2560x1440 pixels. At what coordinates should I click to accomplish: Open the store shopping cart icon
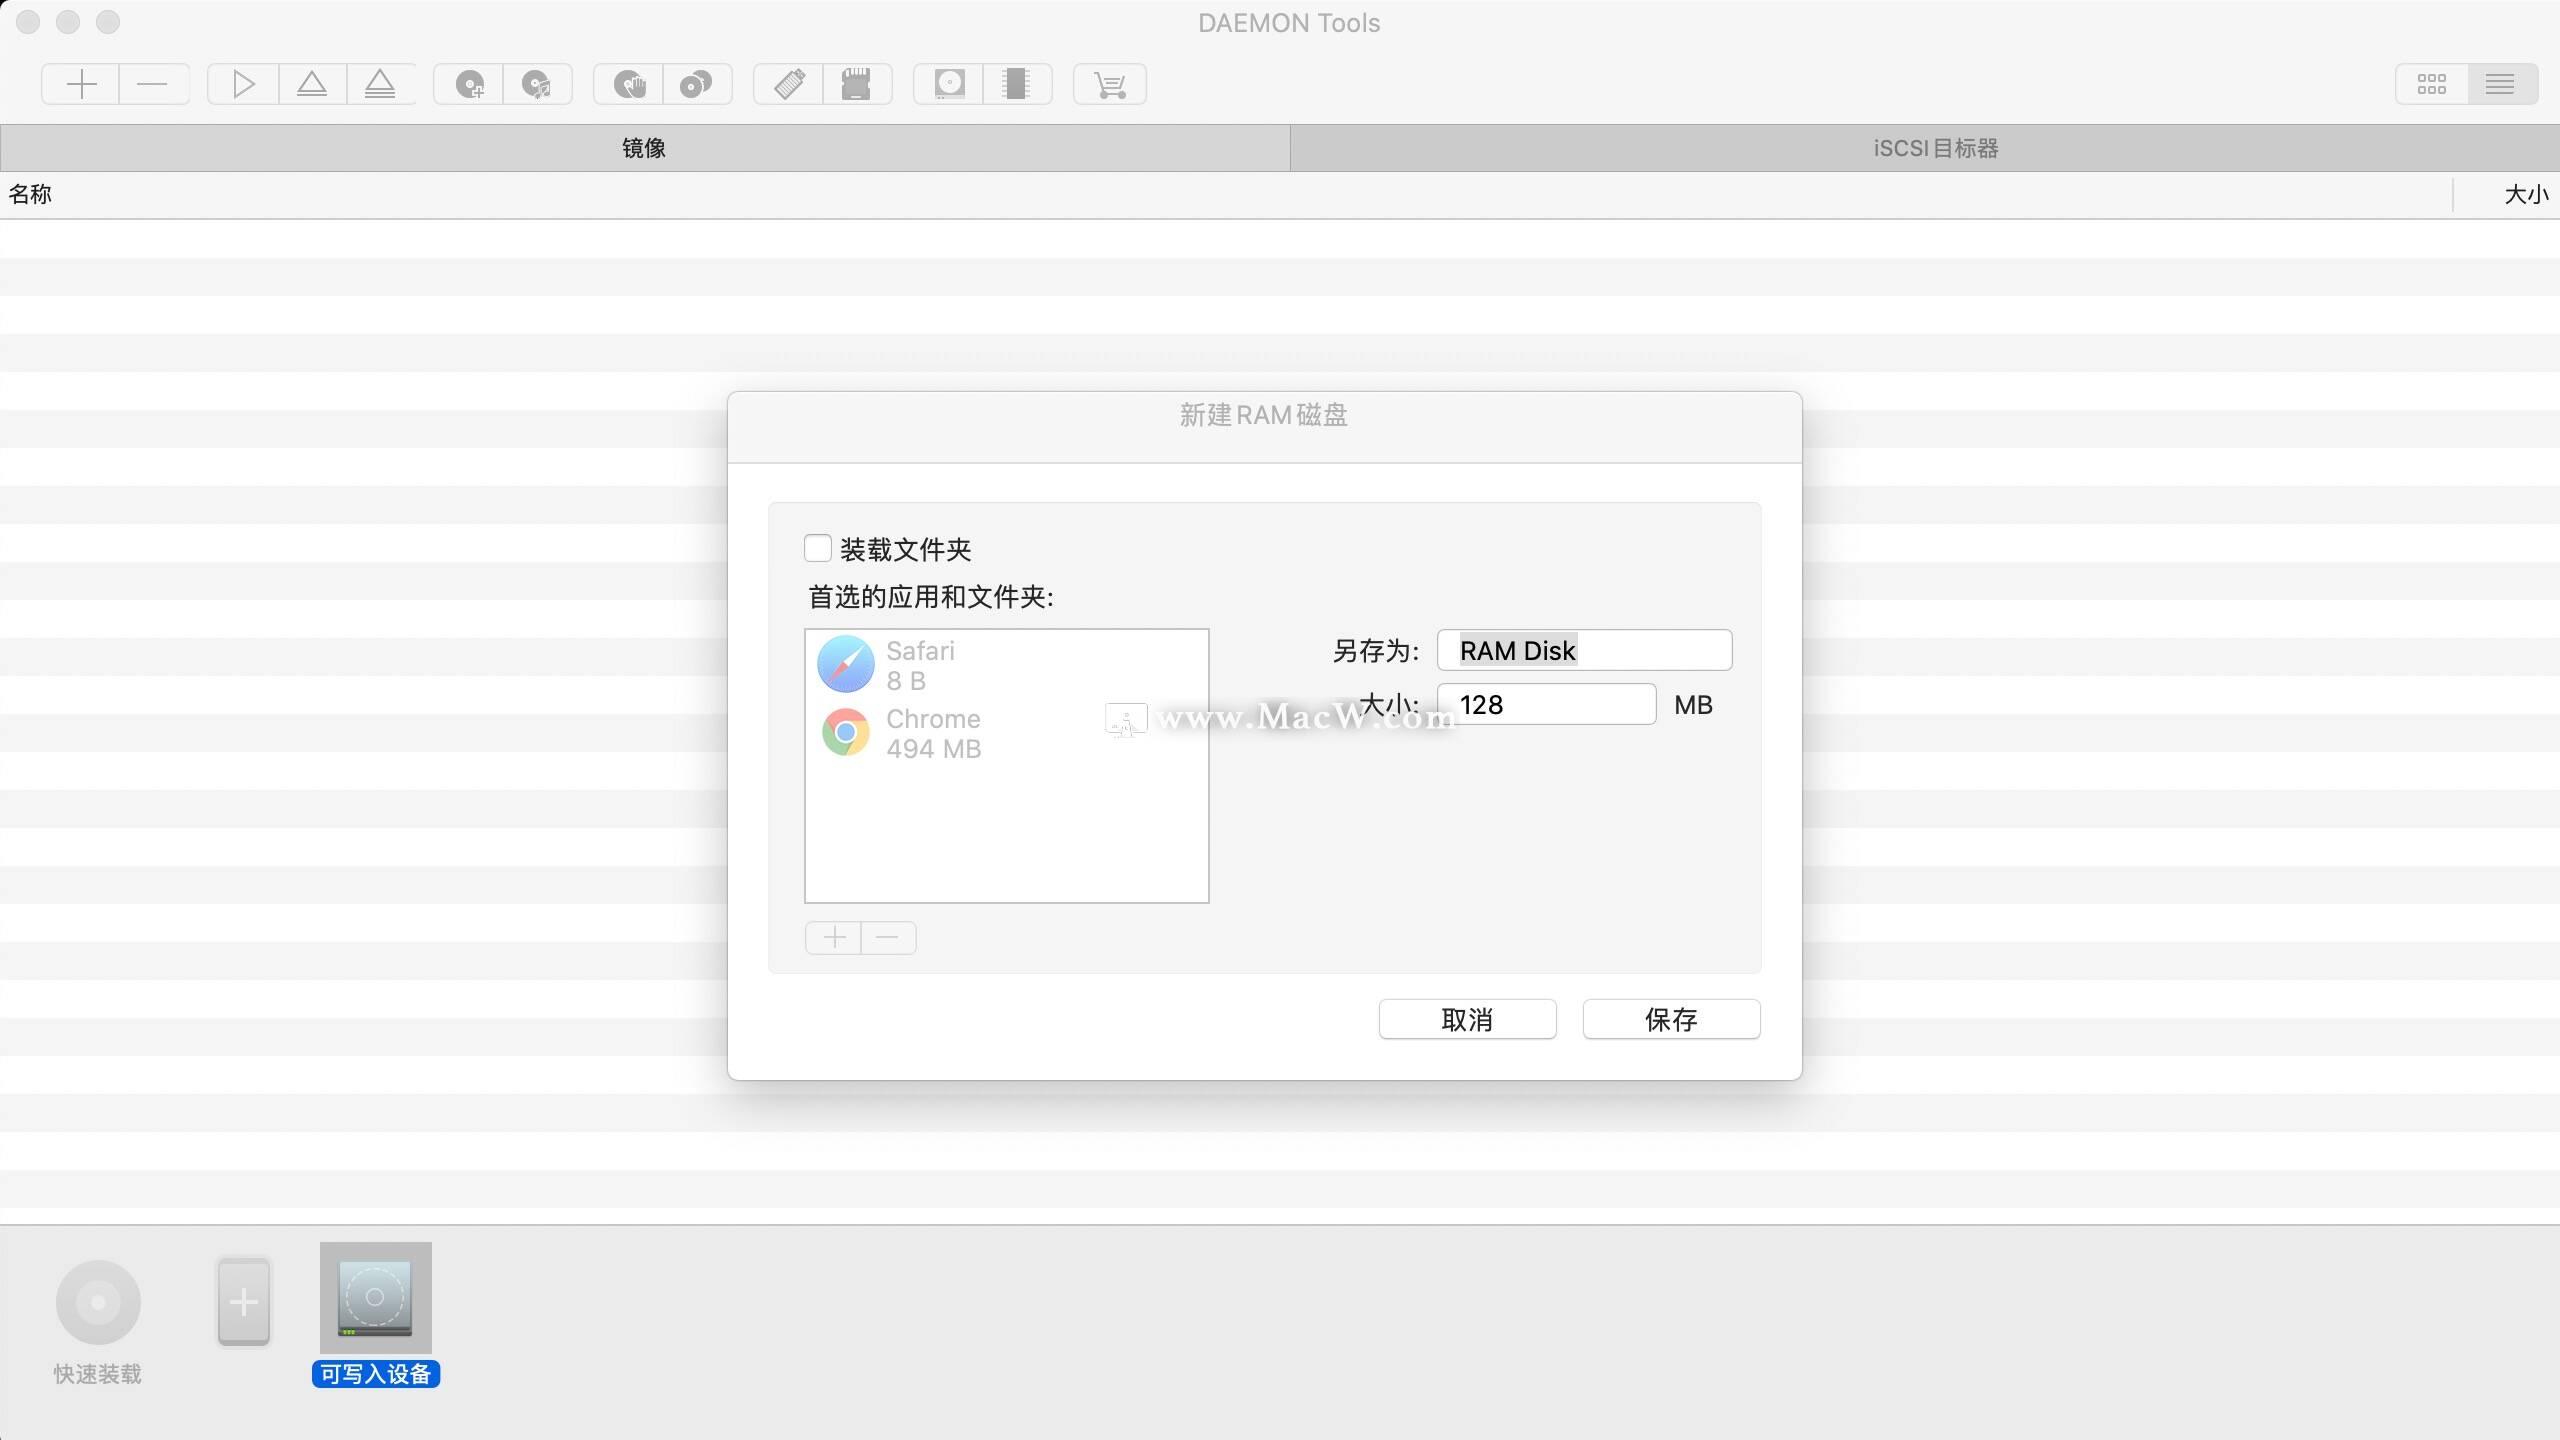[x=1109, y=84]
